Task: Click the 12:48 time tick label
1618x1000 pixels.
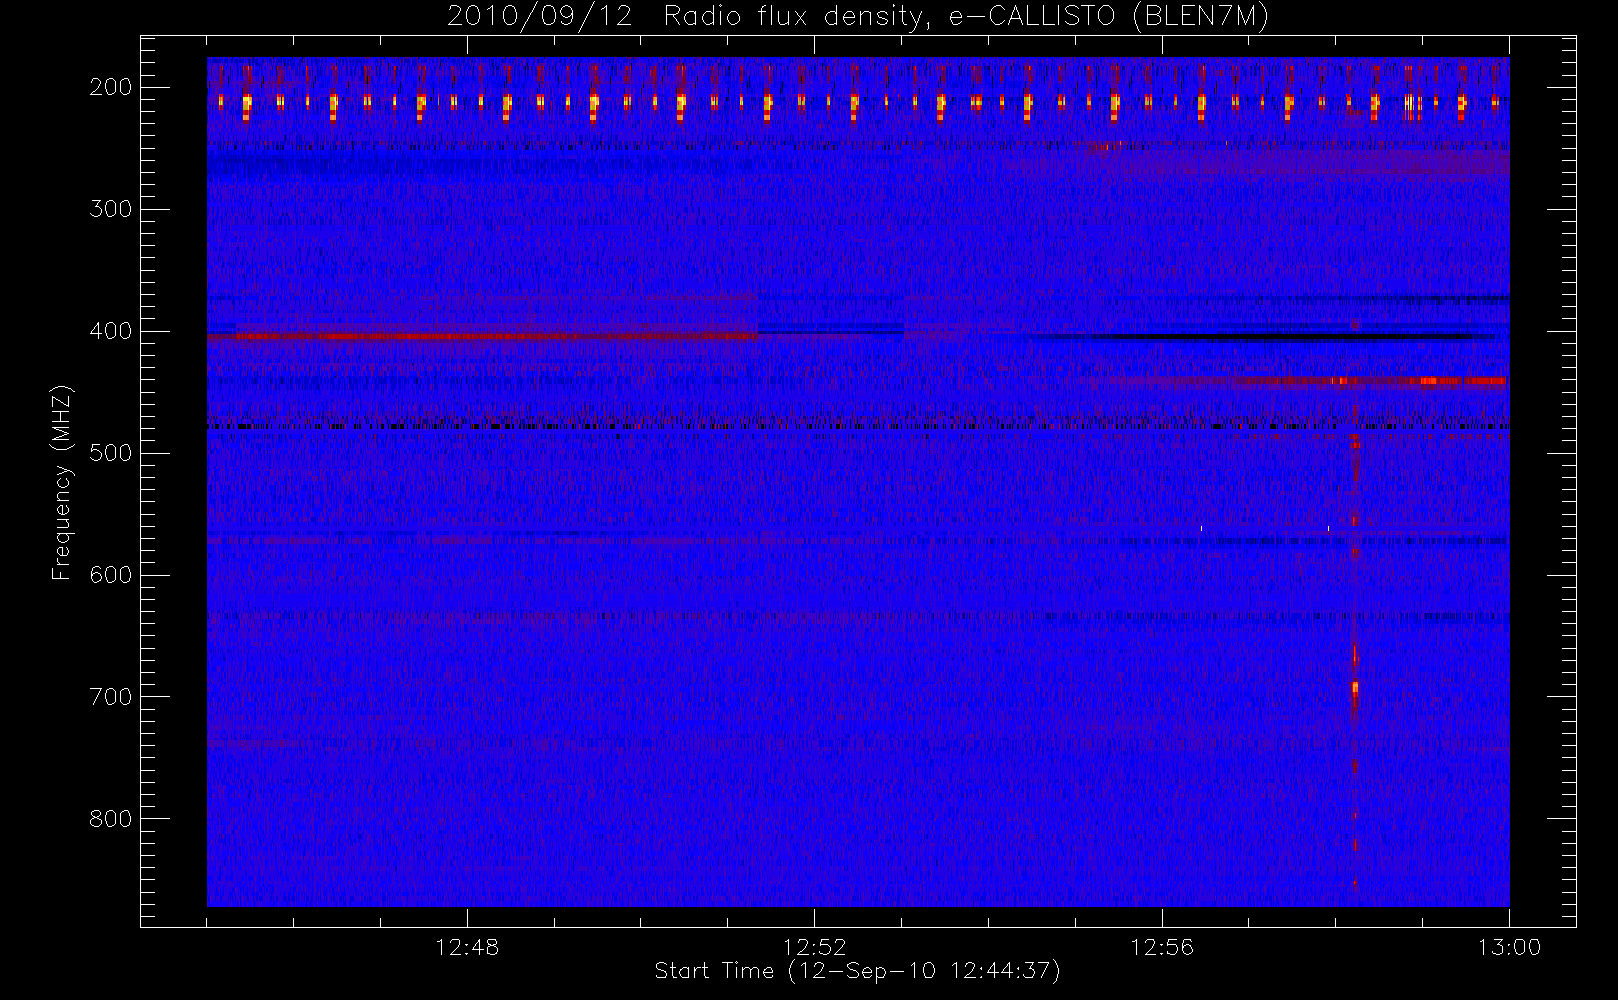Action: coord(467,947)
